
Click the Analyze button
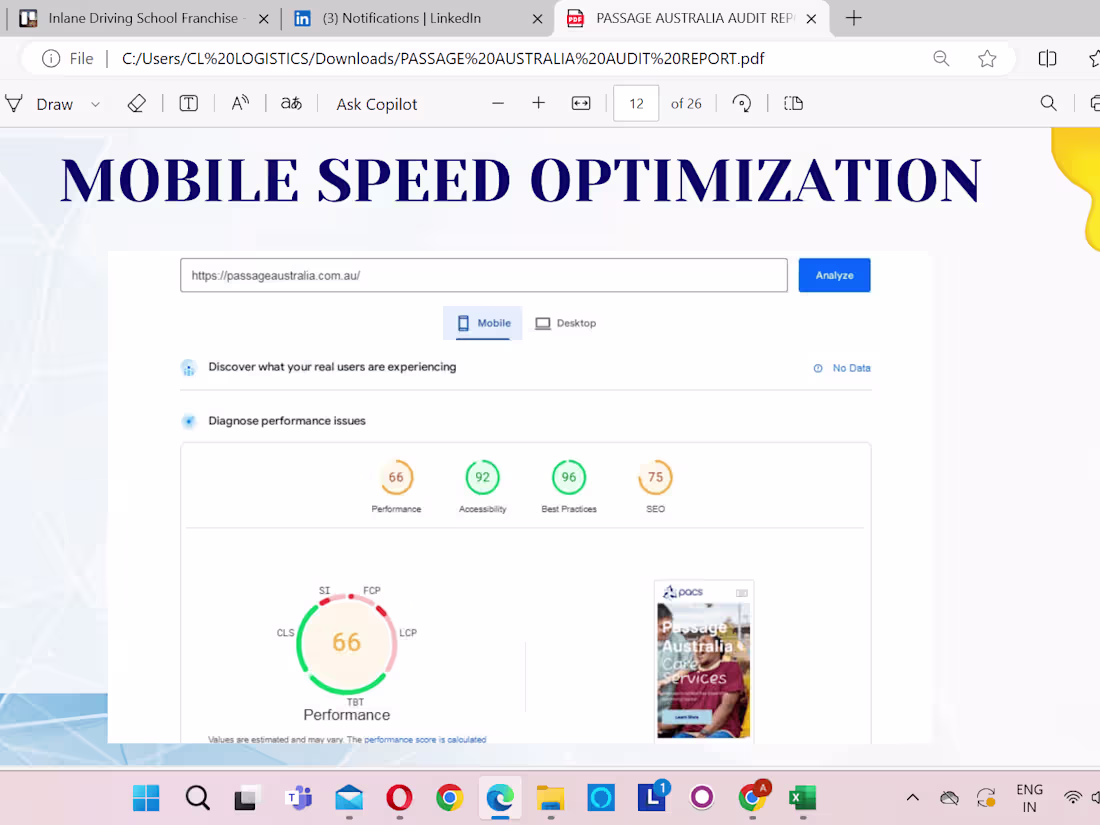tap(834, 275)
